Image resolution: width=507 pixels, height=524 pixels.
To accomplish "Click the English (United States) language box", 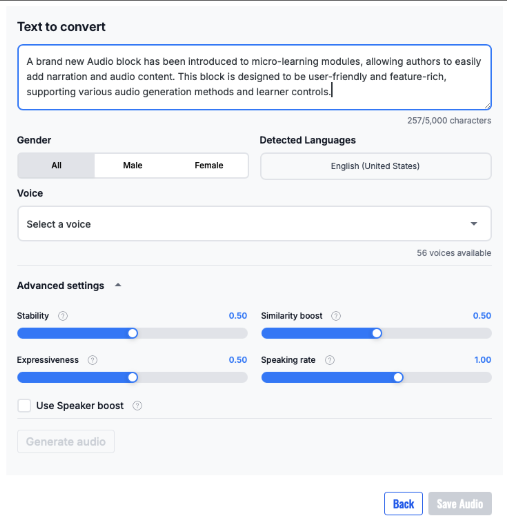I will (x=376, y=166).
